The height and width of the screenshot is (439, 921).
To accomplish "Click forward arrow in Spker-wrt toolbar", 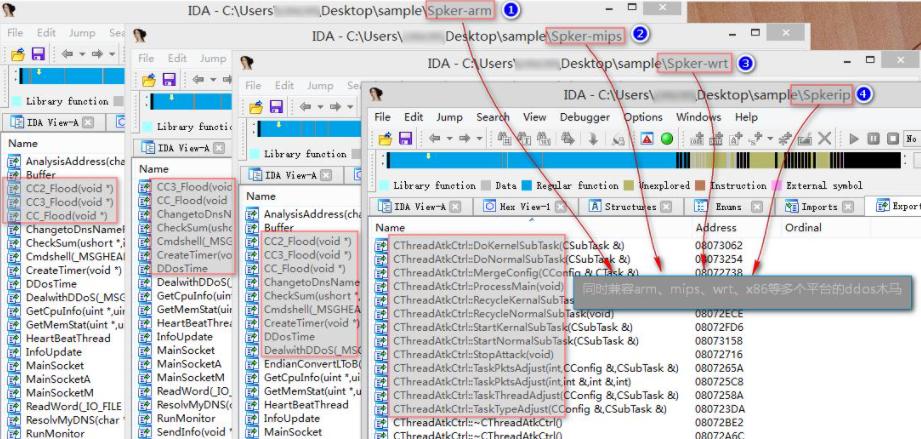I will pyautogui.click(x=335, y=106).
